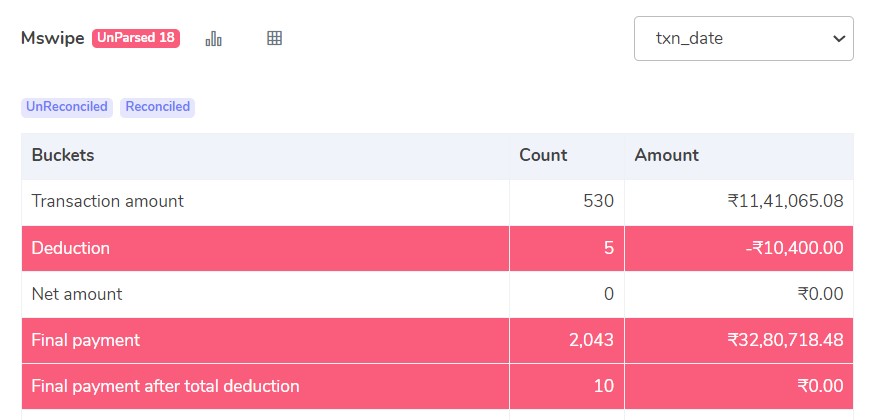
Task: Click the Buckets column header
Action: click(63, 155)
